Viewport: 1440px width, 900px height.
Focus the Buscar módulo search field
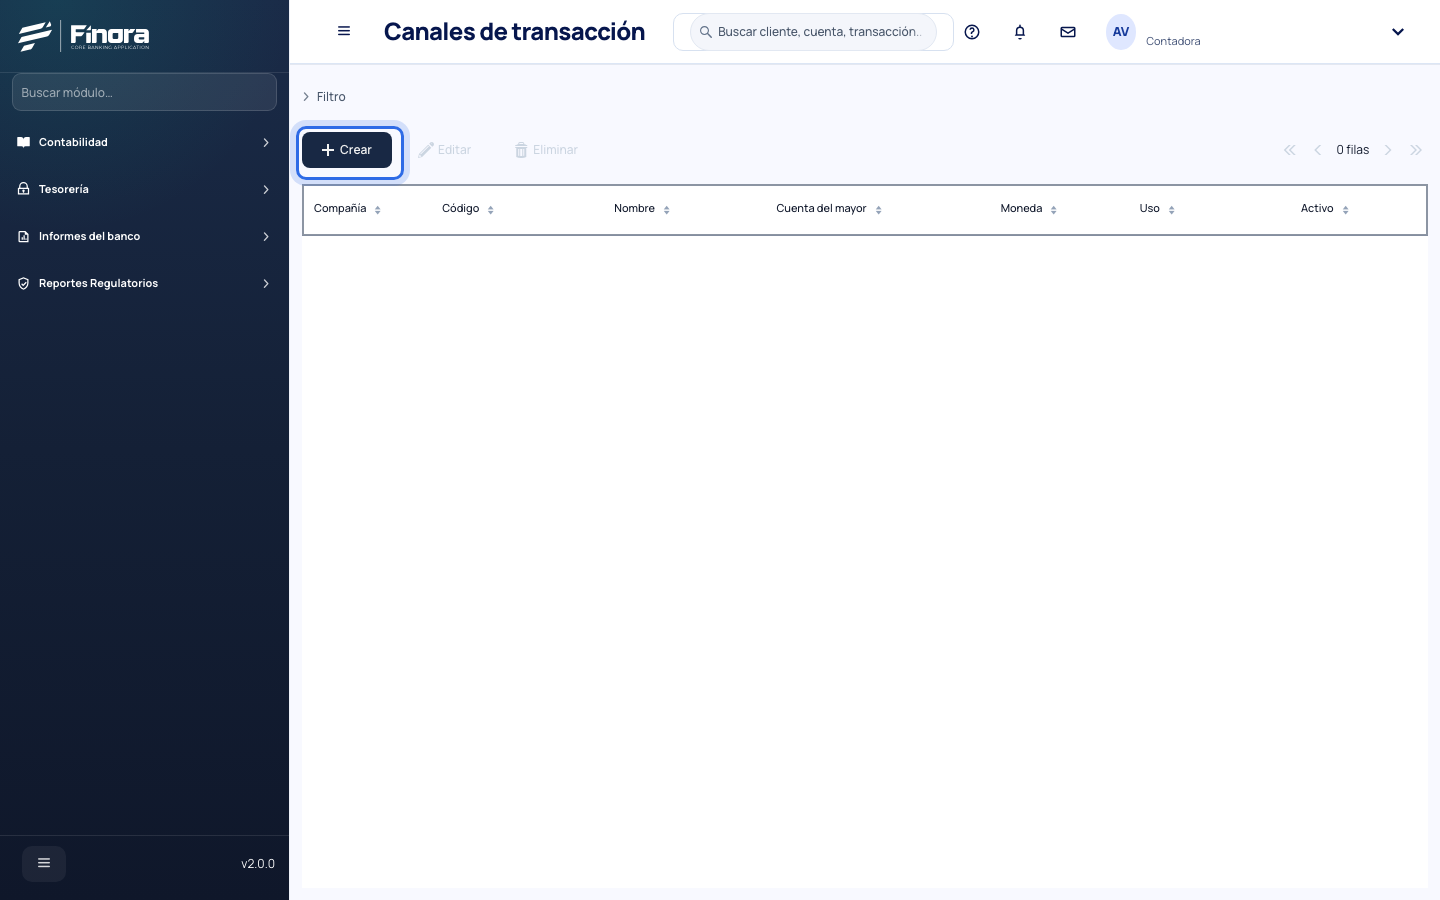(x=144, y=92)
